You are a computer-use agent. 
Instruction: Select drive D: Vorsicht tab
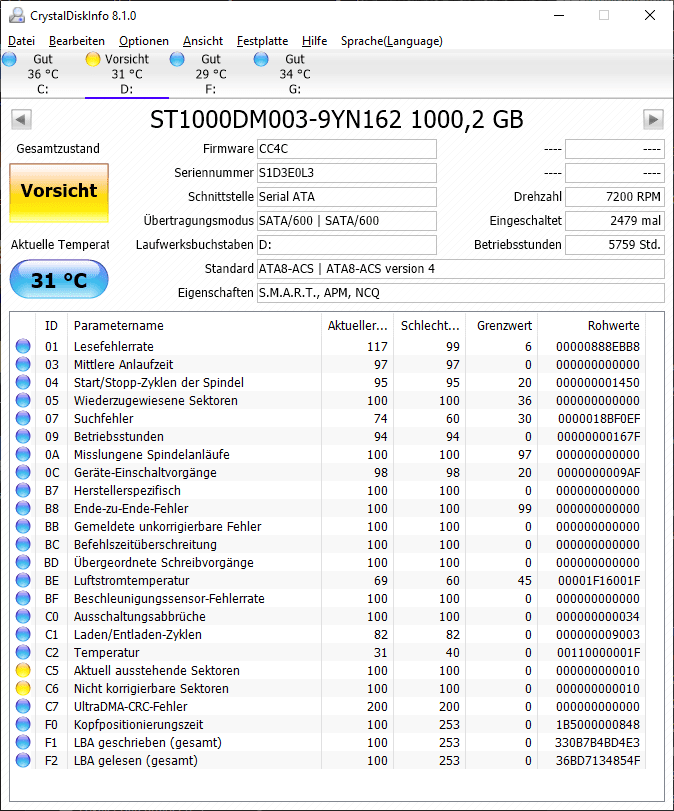coord(127,74)
